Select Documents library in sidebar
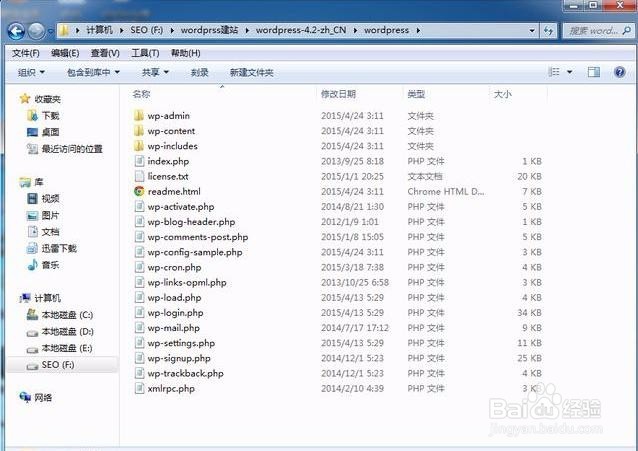Screen dimensions: 638x451 pyautogui.click(x=44, y=232)
